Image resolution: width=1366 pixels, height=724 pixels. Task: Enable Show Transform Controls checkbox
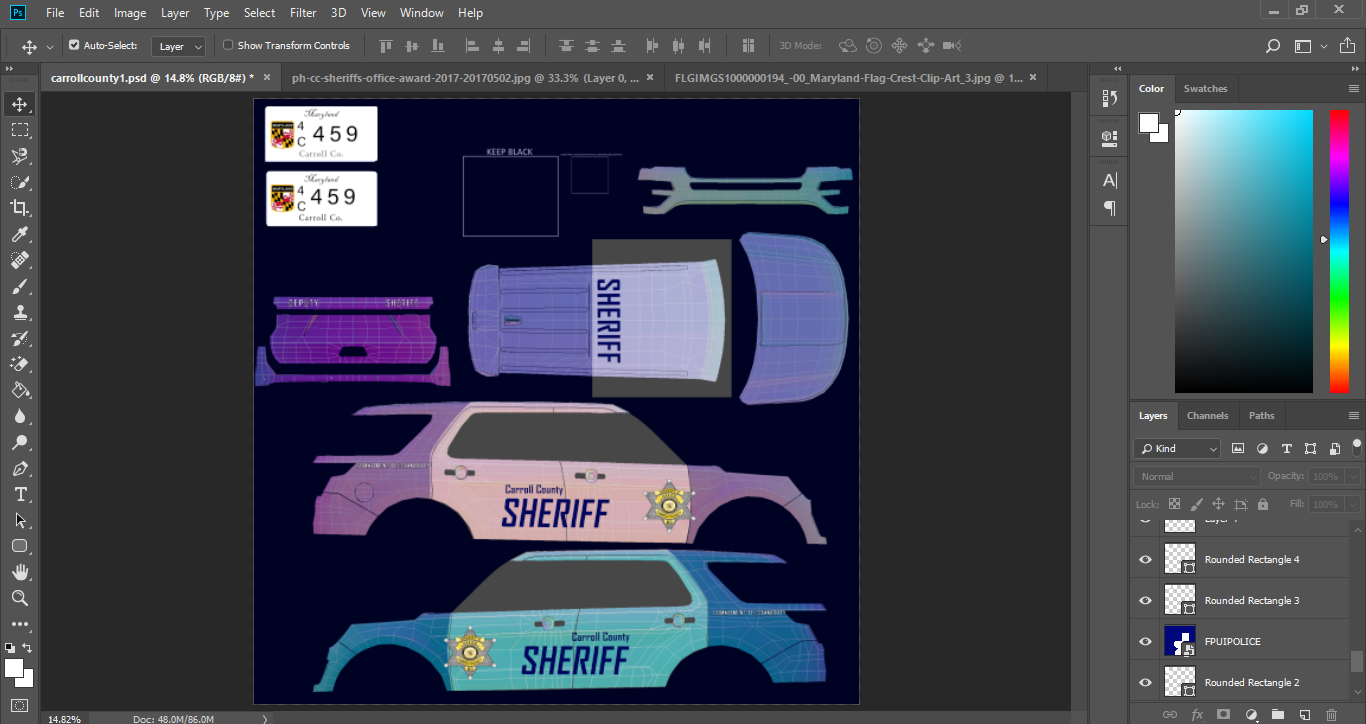228,45
